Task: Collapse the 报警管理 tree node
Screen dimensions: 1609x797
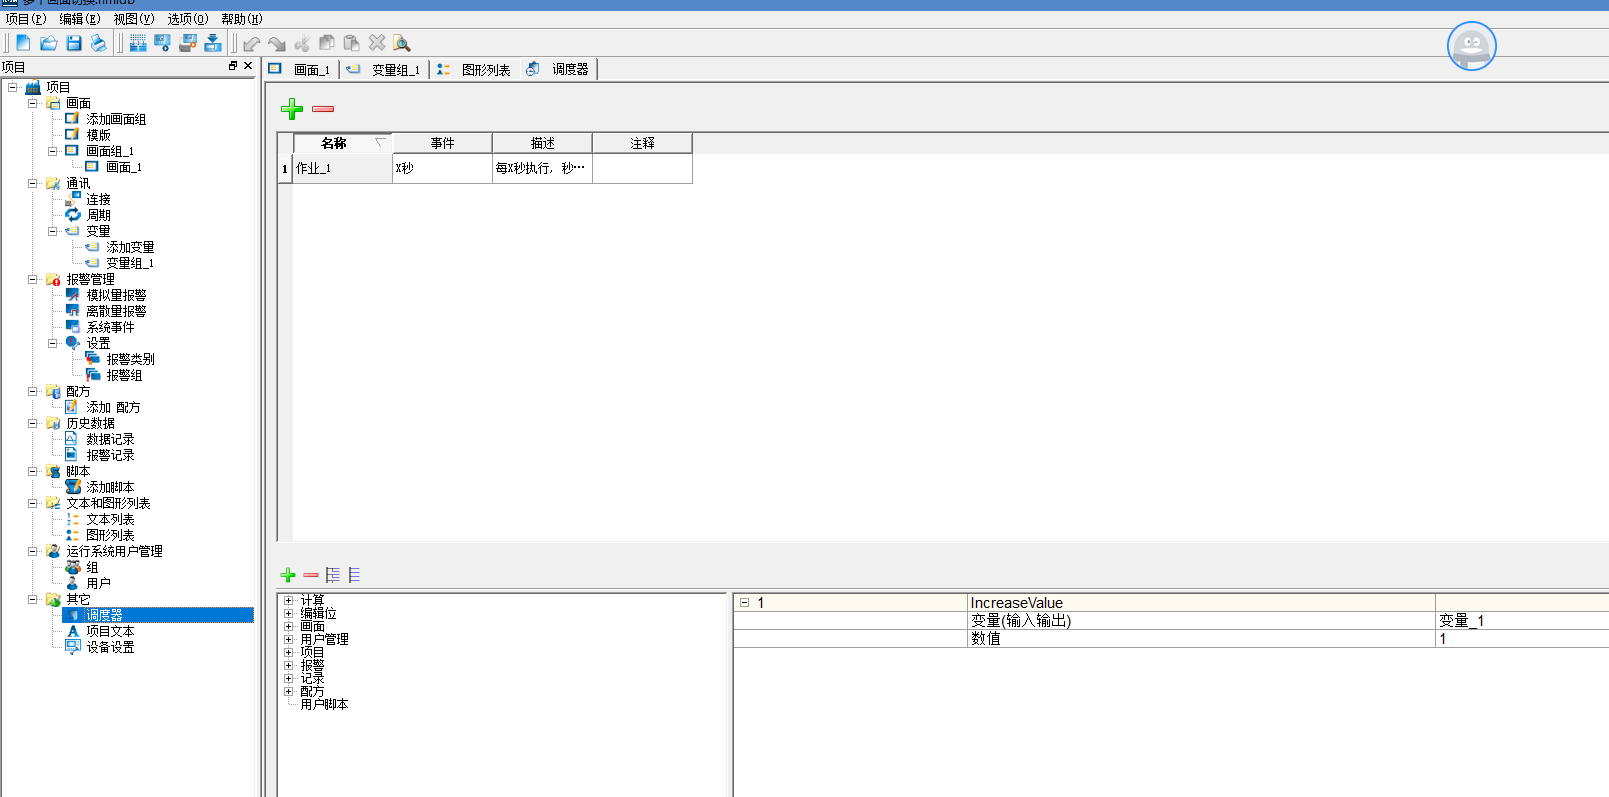Action: 33,279
